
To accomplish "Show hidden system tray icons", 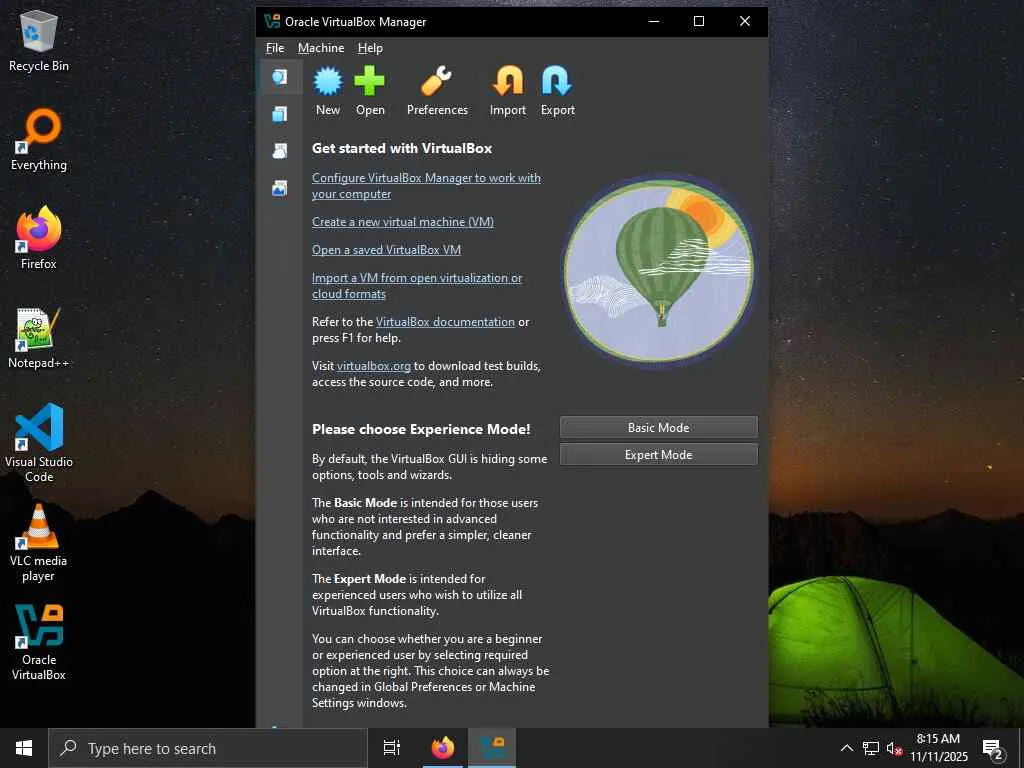I will click(x=846, y=748).
